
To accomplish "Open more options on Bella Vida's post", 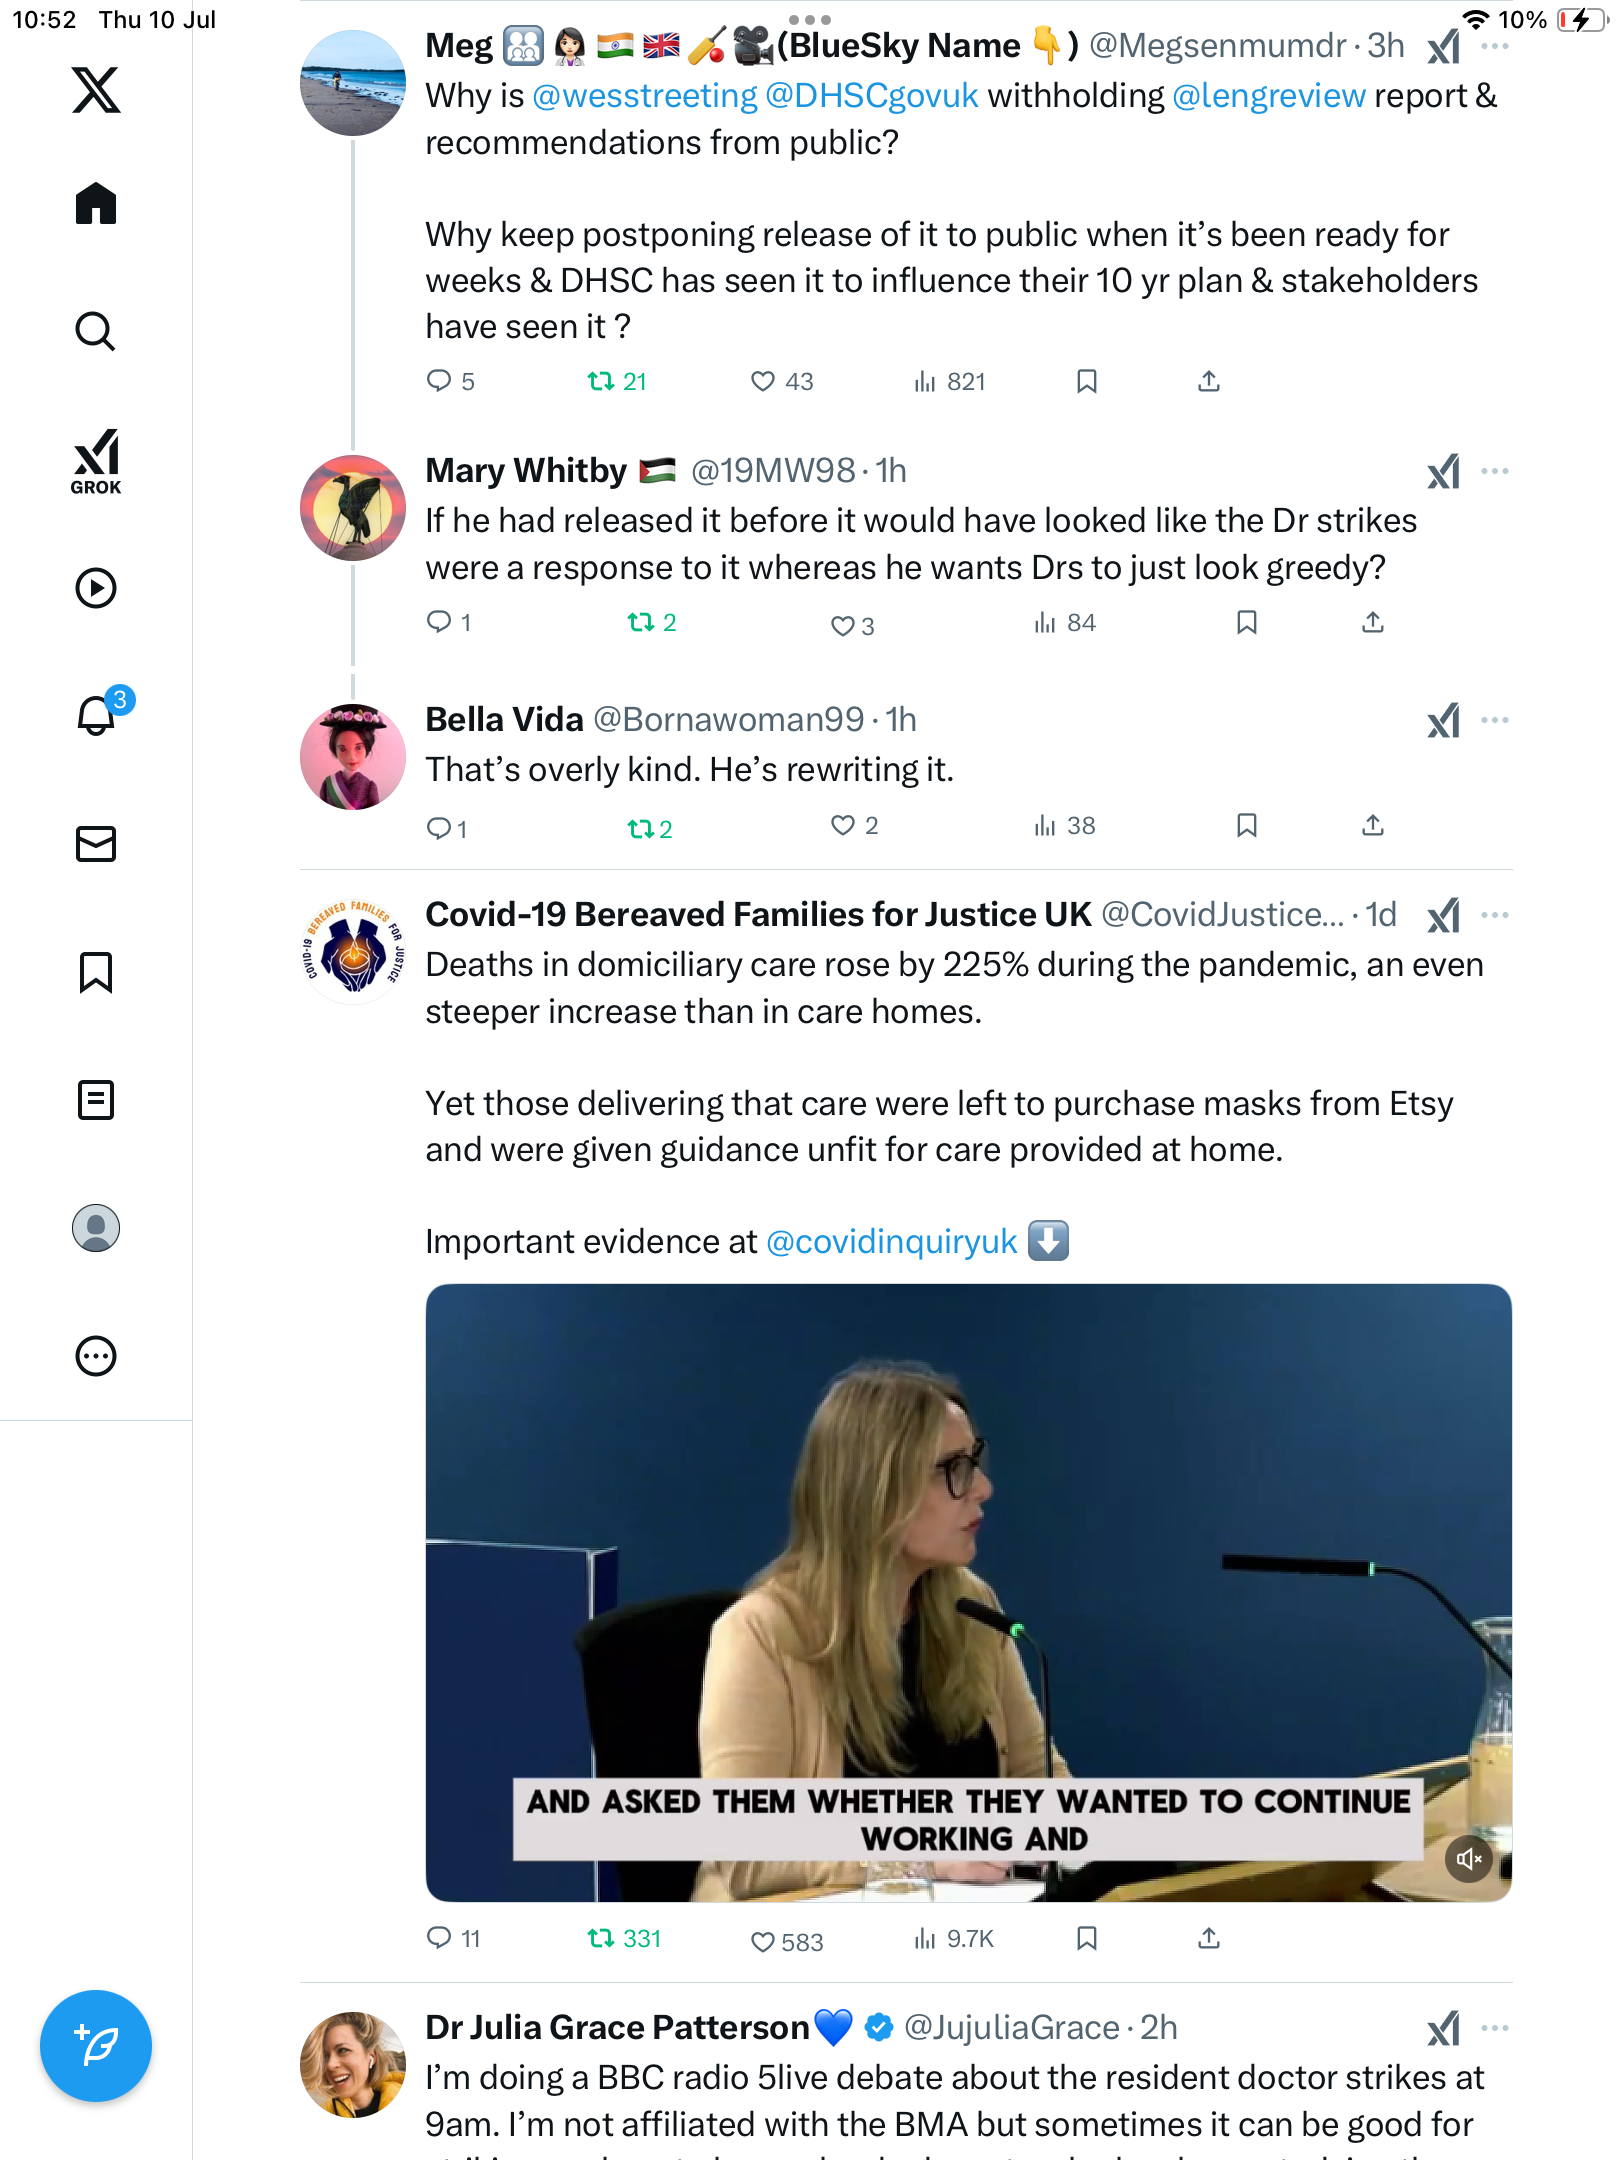I will pos(1495,720).
